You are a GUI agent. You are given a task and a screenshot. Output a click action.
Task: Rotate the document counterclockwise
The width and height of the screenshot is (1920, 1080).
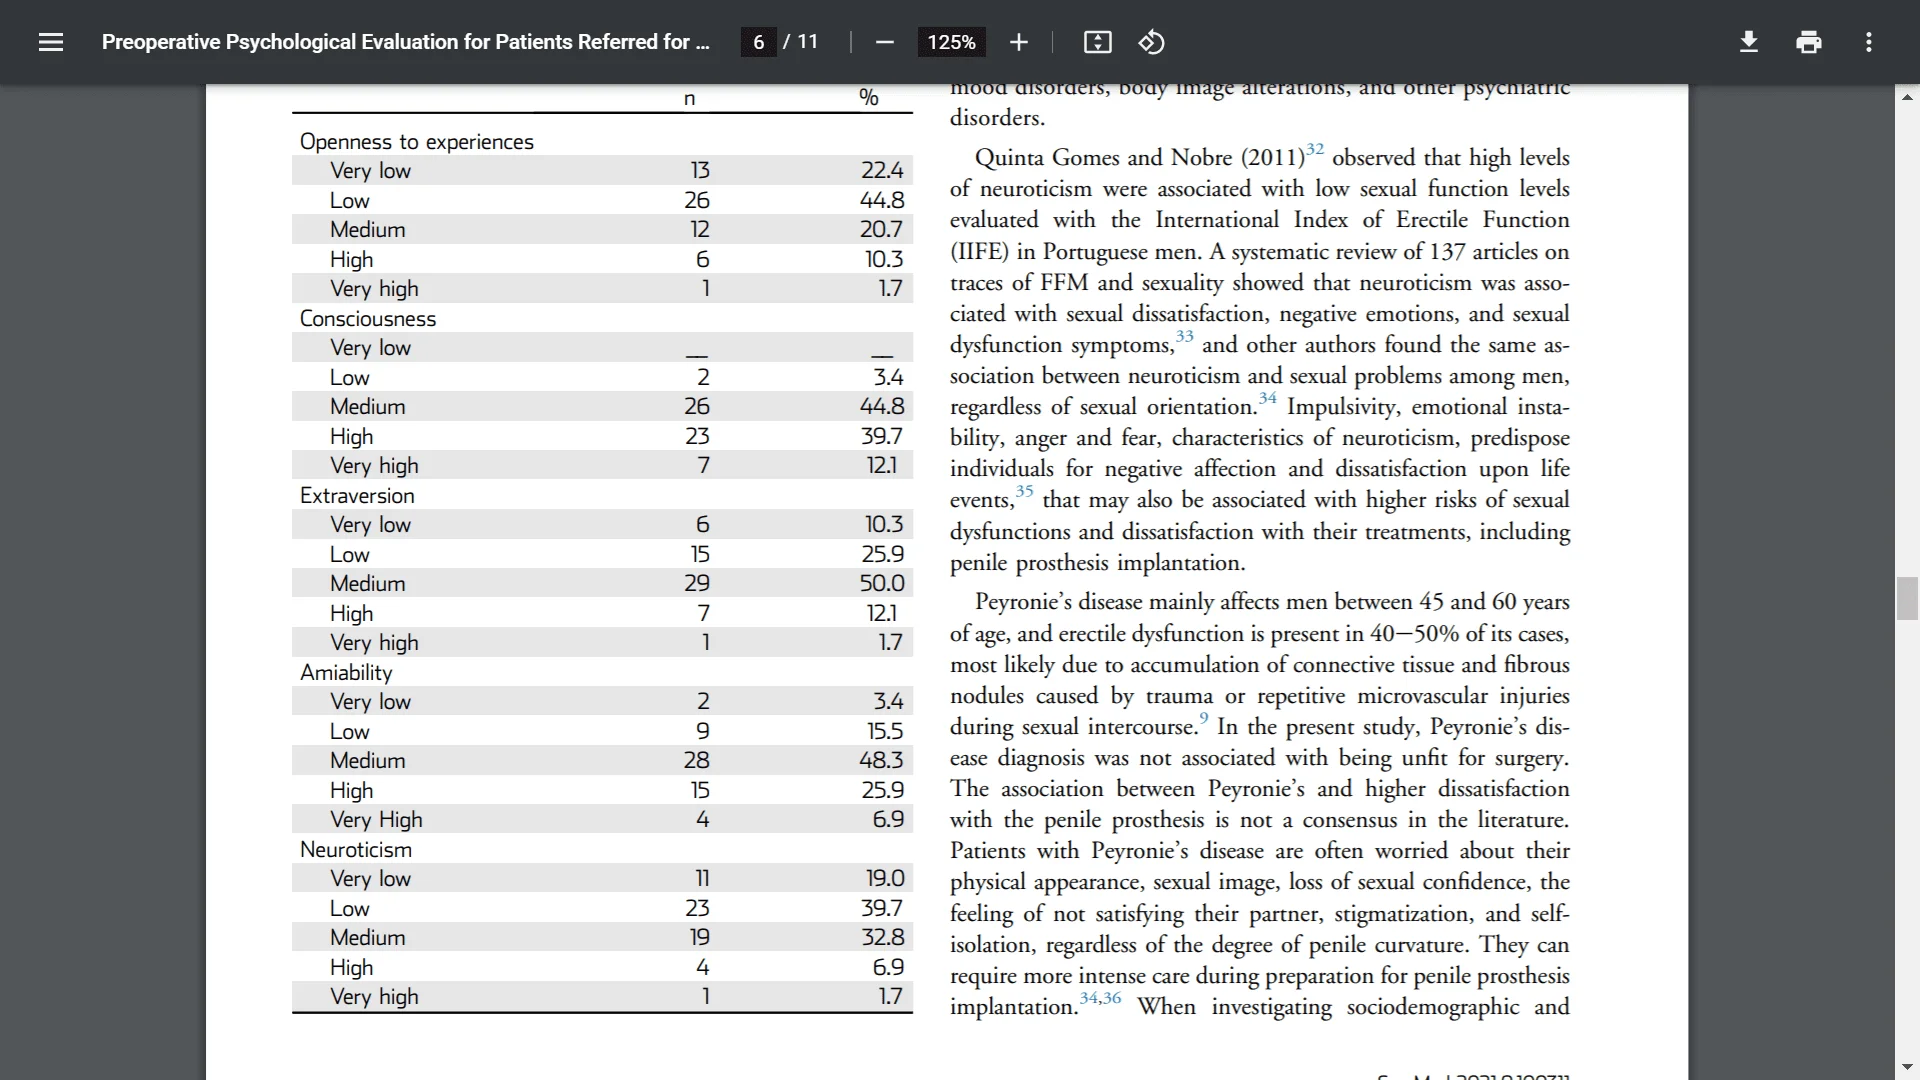(x=1151, y=42)
